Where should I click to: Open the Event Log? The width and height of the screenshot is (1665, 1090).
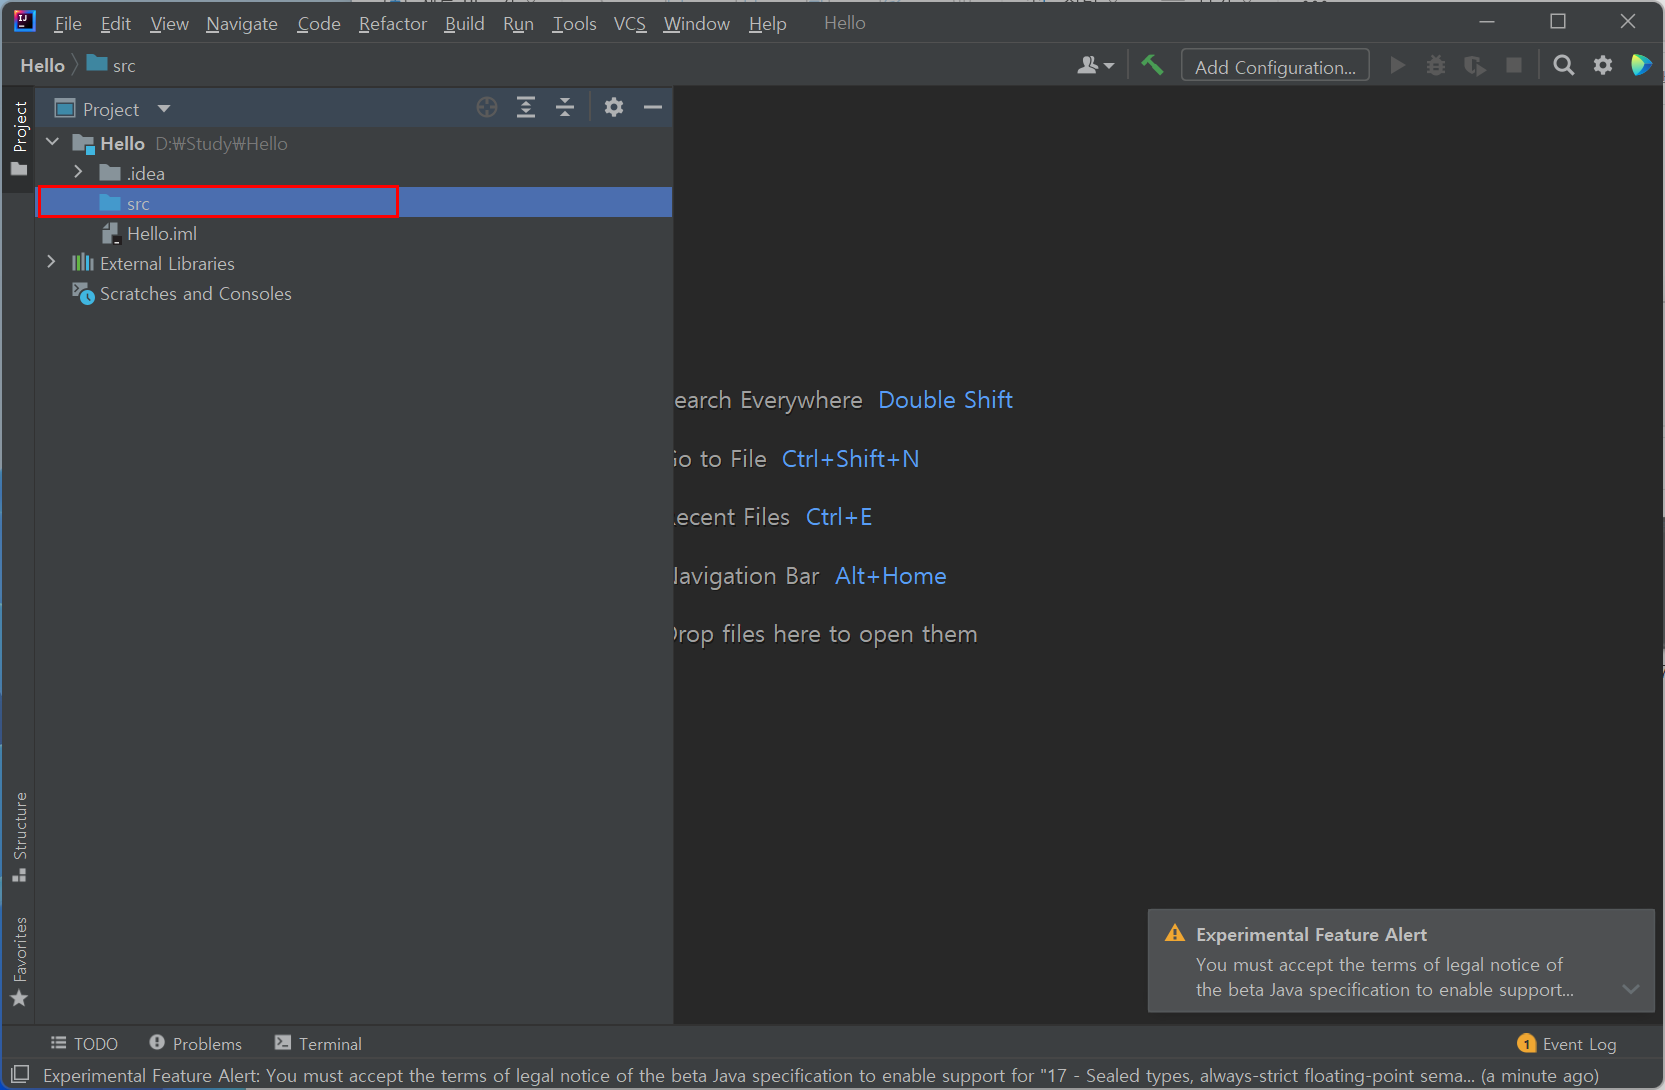tap(1567, 1044)
